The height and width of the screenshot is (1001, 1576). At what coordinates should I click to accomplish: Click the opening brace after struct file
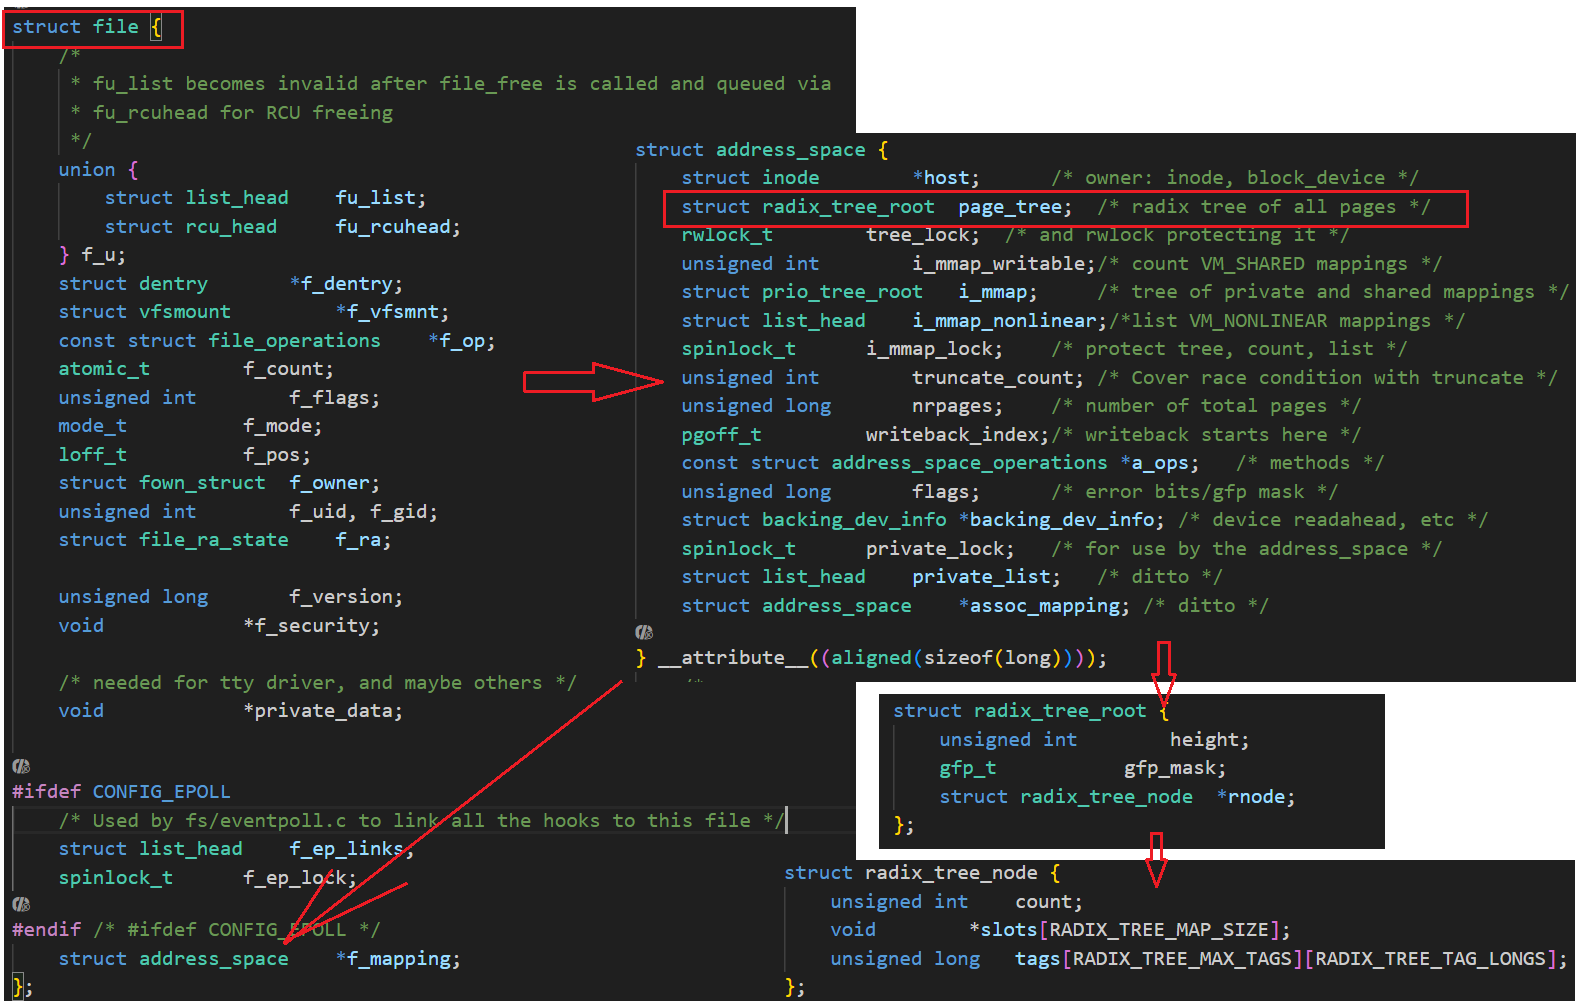[156, 27]
